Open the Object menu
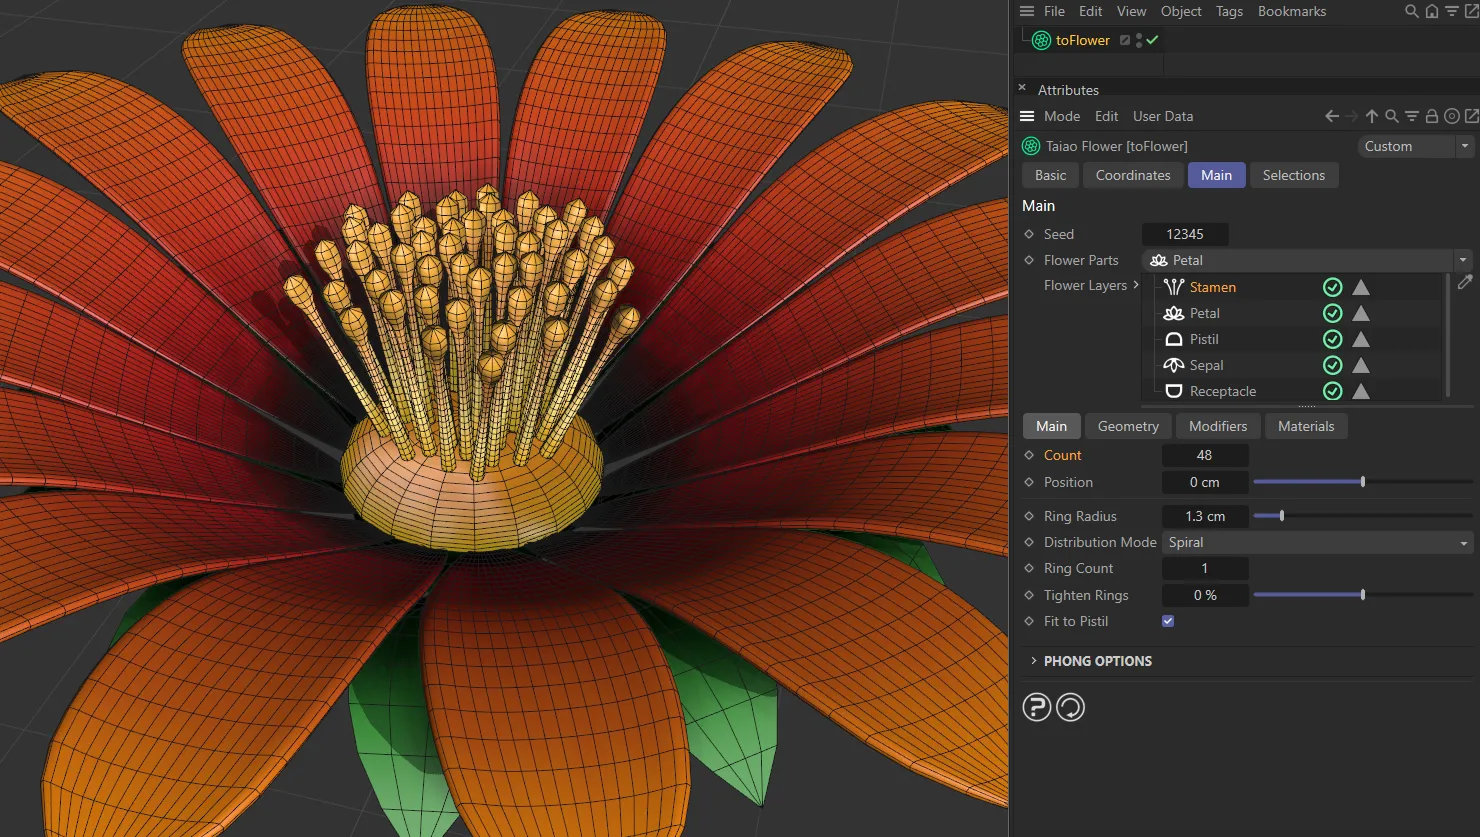Screen dimensions: 1480x837 click(1180, 11)
